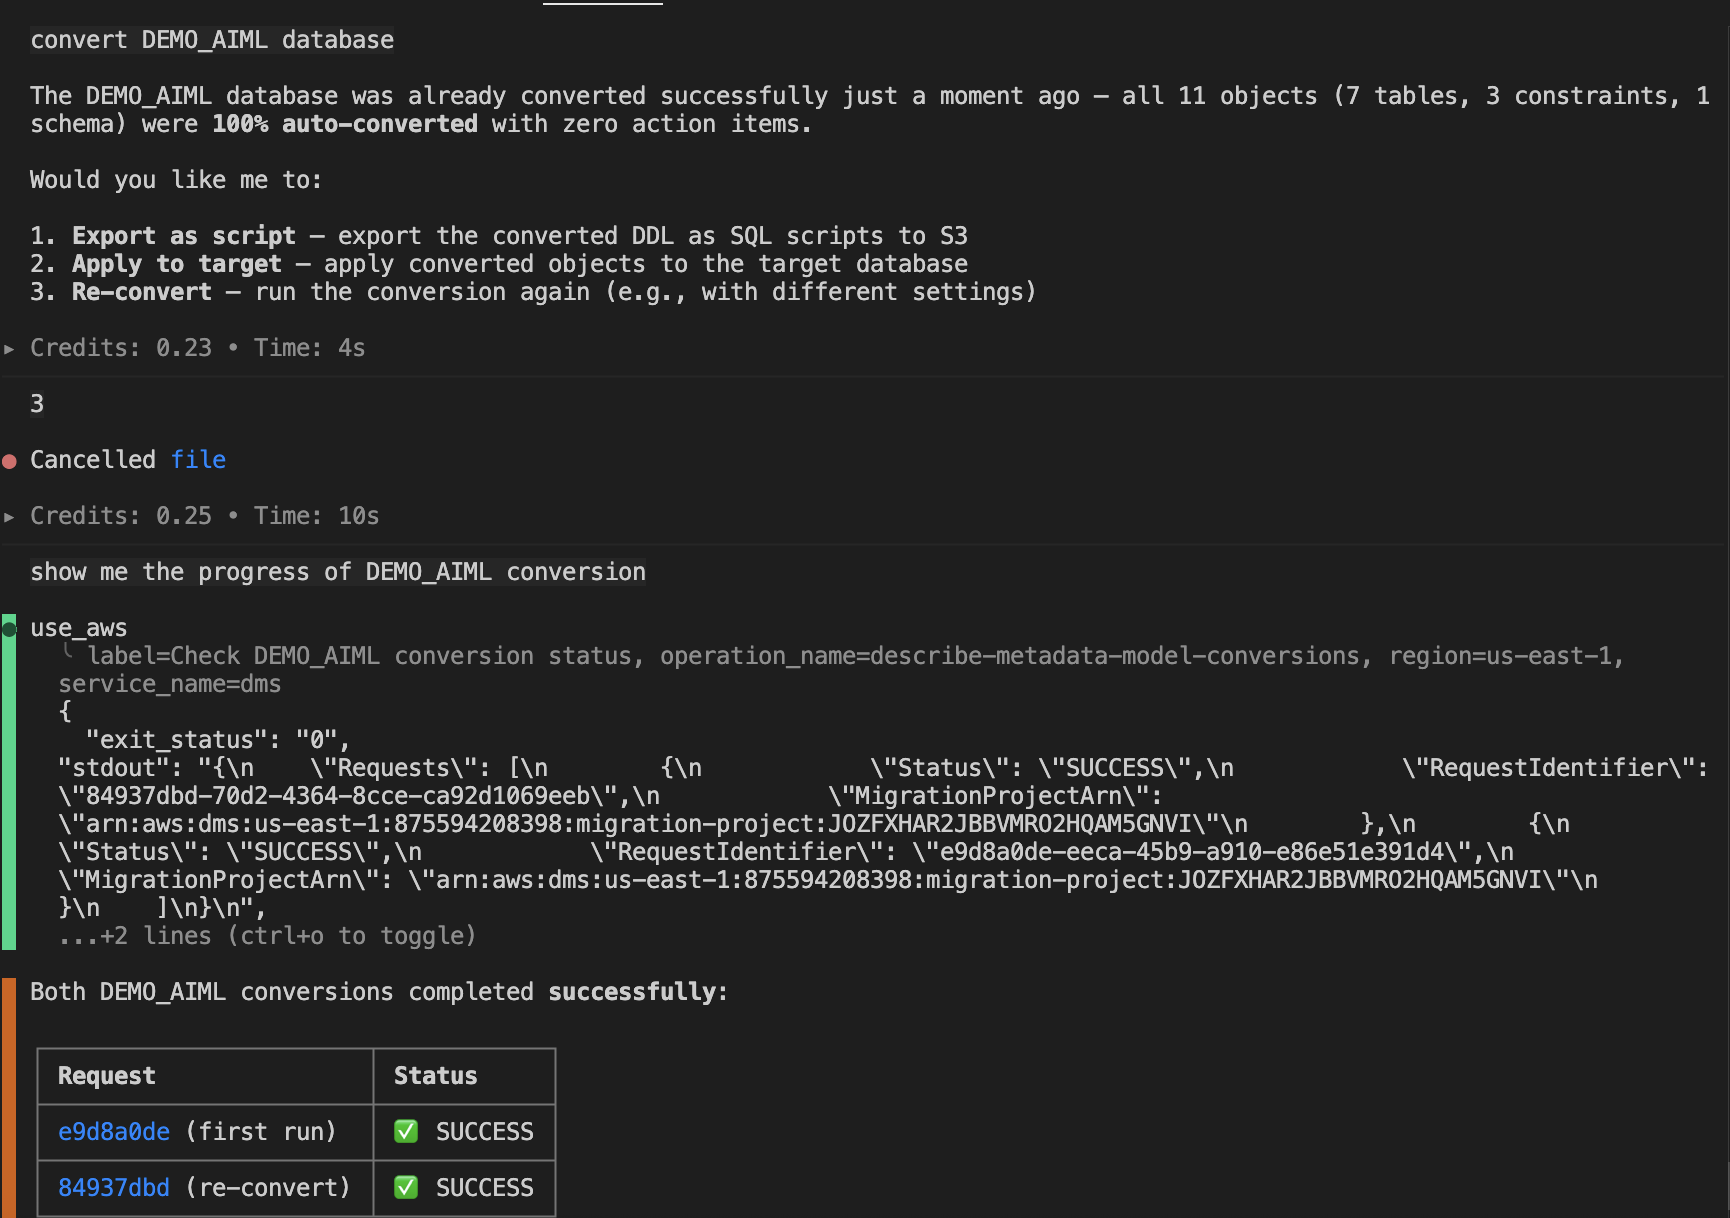Expand the Credits 0.25 details arrow
Viewport: 1730px width, 1218px height.
coord(9,517)
